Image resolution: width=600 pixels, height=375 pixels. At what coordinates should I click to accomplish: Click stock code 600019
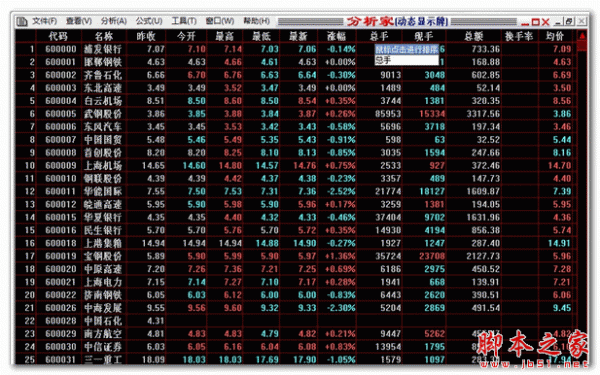click(60, 256)
